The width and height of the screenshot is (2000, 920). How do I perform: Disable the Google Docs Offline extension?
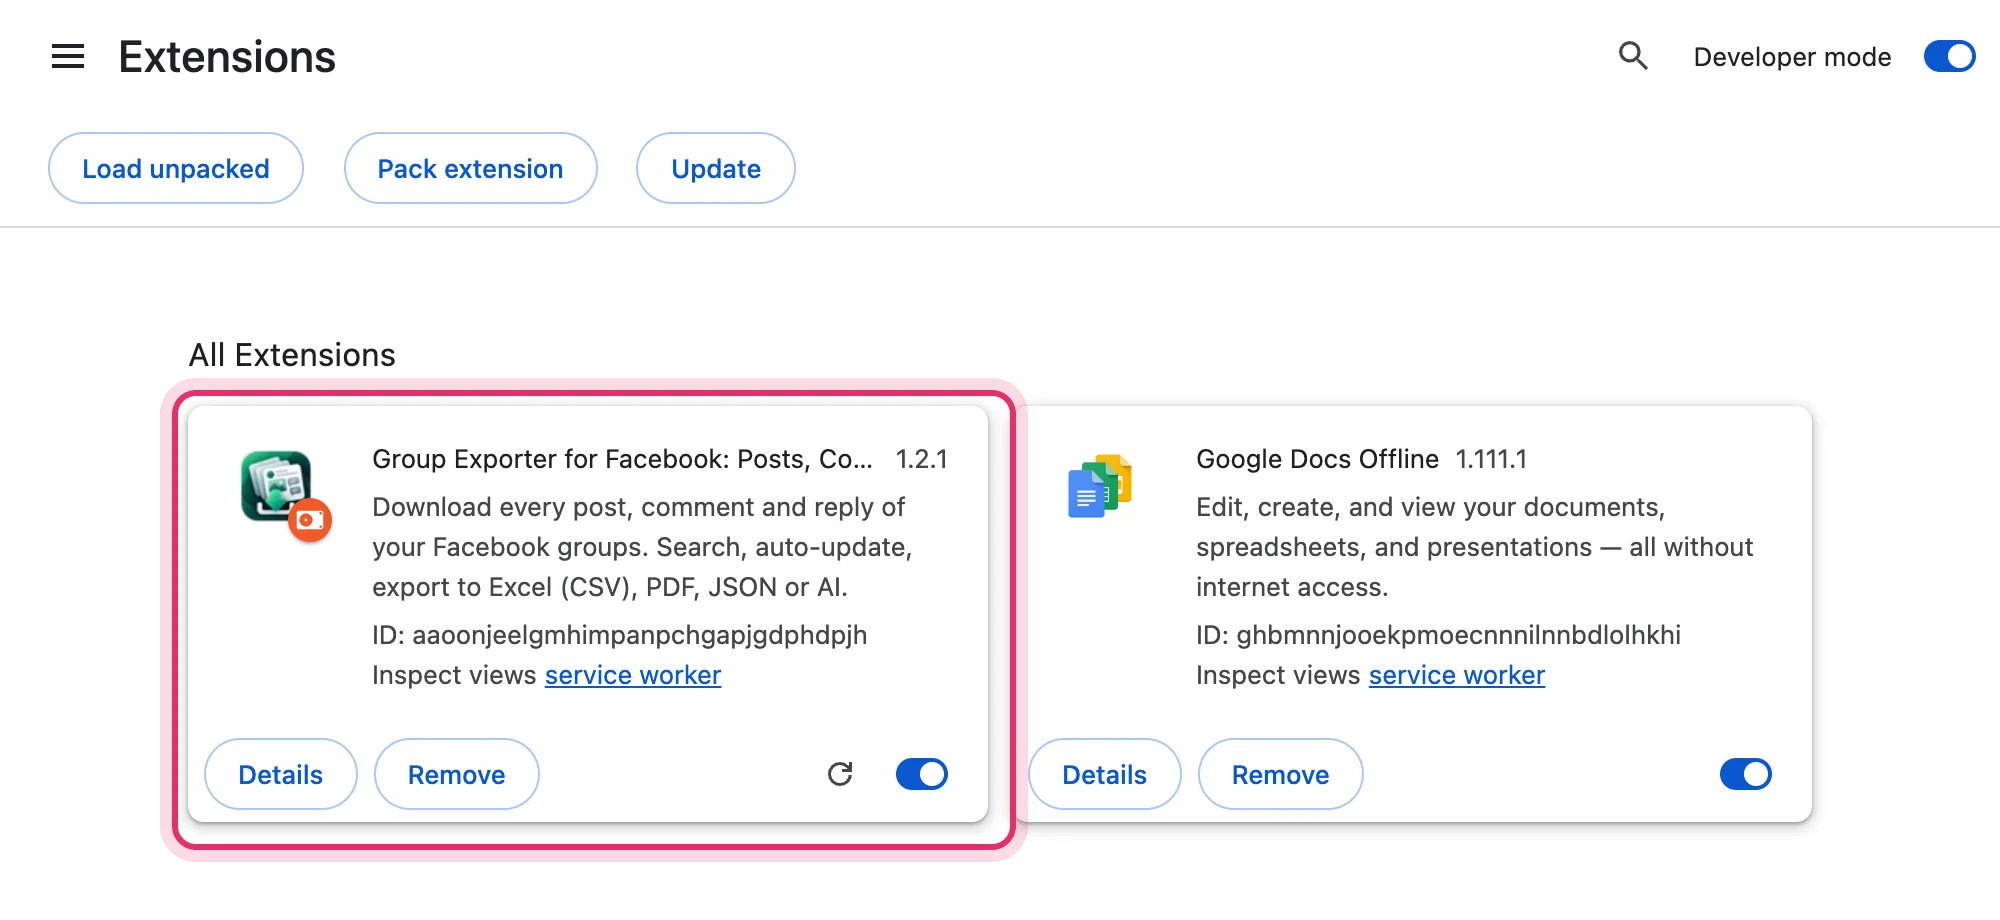coord(1745,774)
